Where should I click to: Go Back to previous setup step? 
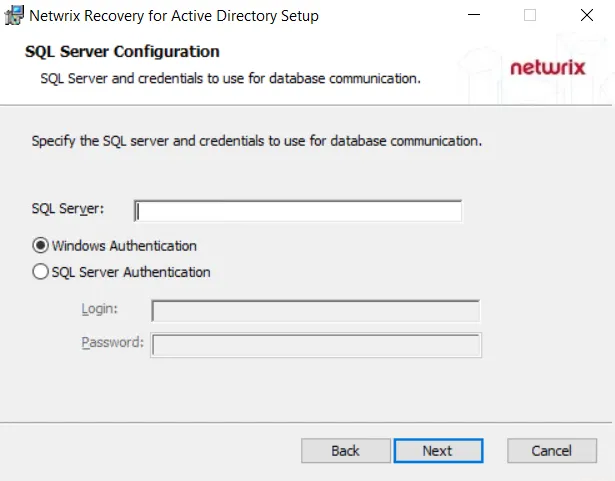[346, 451]
